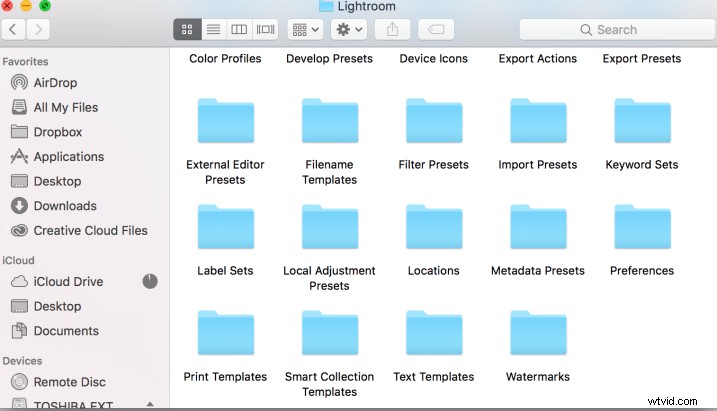Switch to cover flow view
The height and width of the screenshot is (411, 717).
(265, 30)
